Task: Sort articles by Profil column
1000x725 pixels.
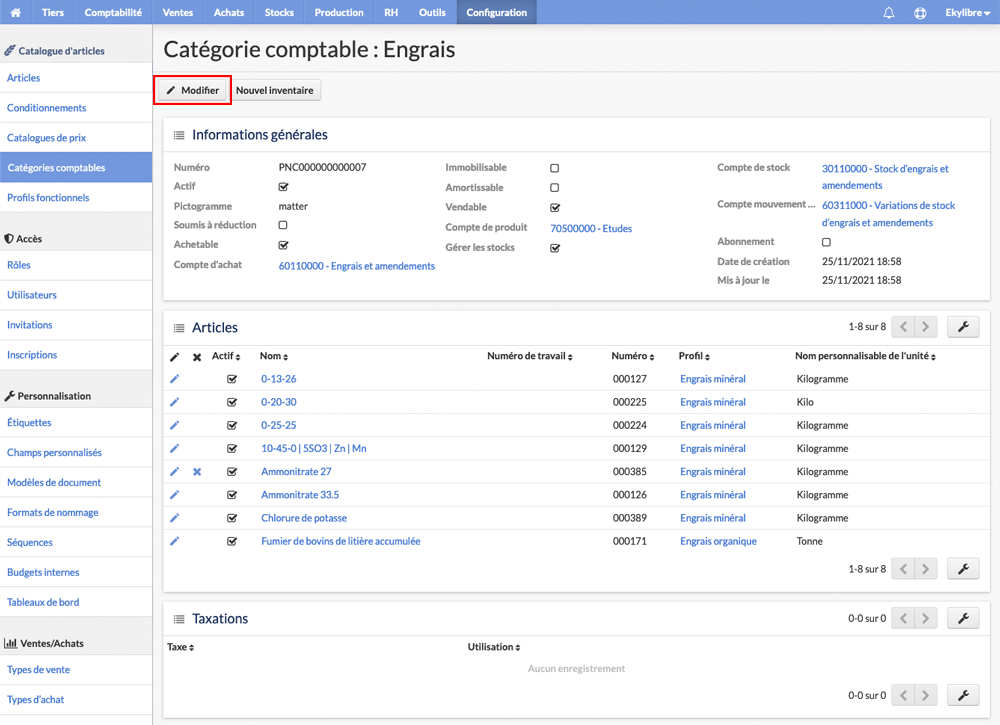Action: 694,356
